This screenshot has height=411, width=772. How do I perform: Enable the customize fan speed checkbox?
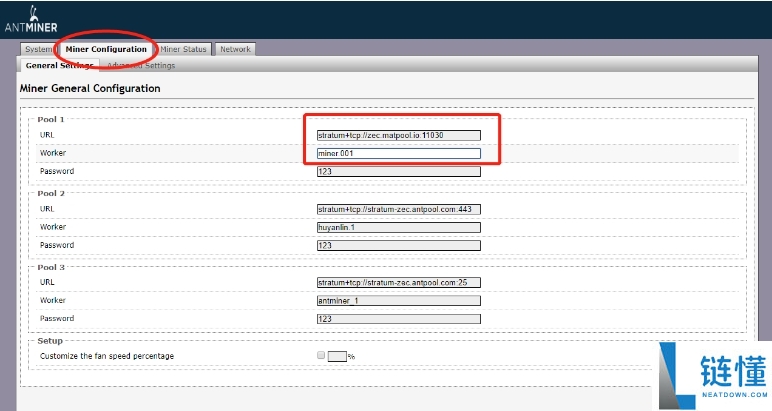320,355
